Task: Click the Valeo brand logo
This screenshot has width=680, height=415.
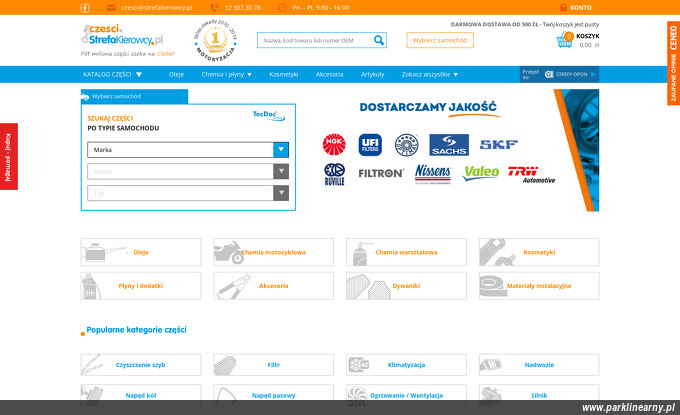Action: (x=481, y=173)
